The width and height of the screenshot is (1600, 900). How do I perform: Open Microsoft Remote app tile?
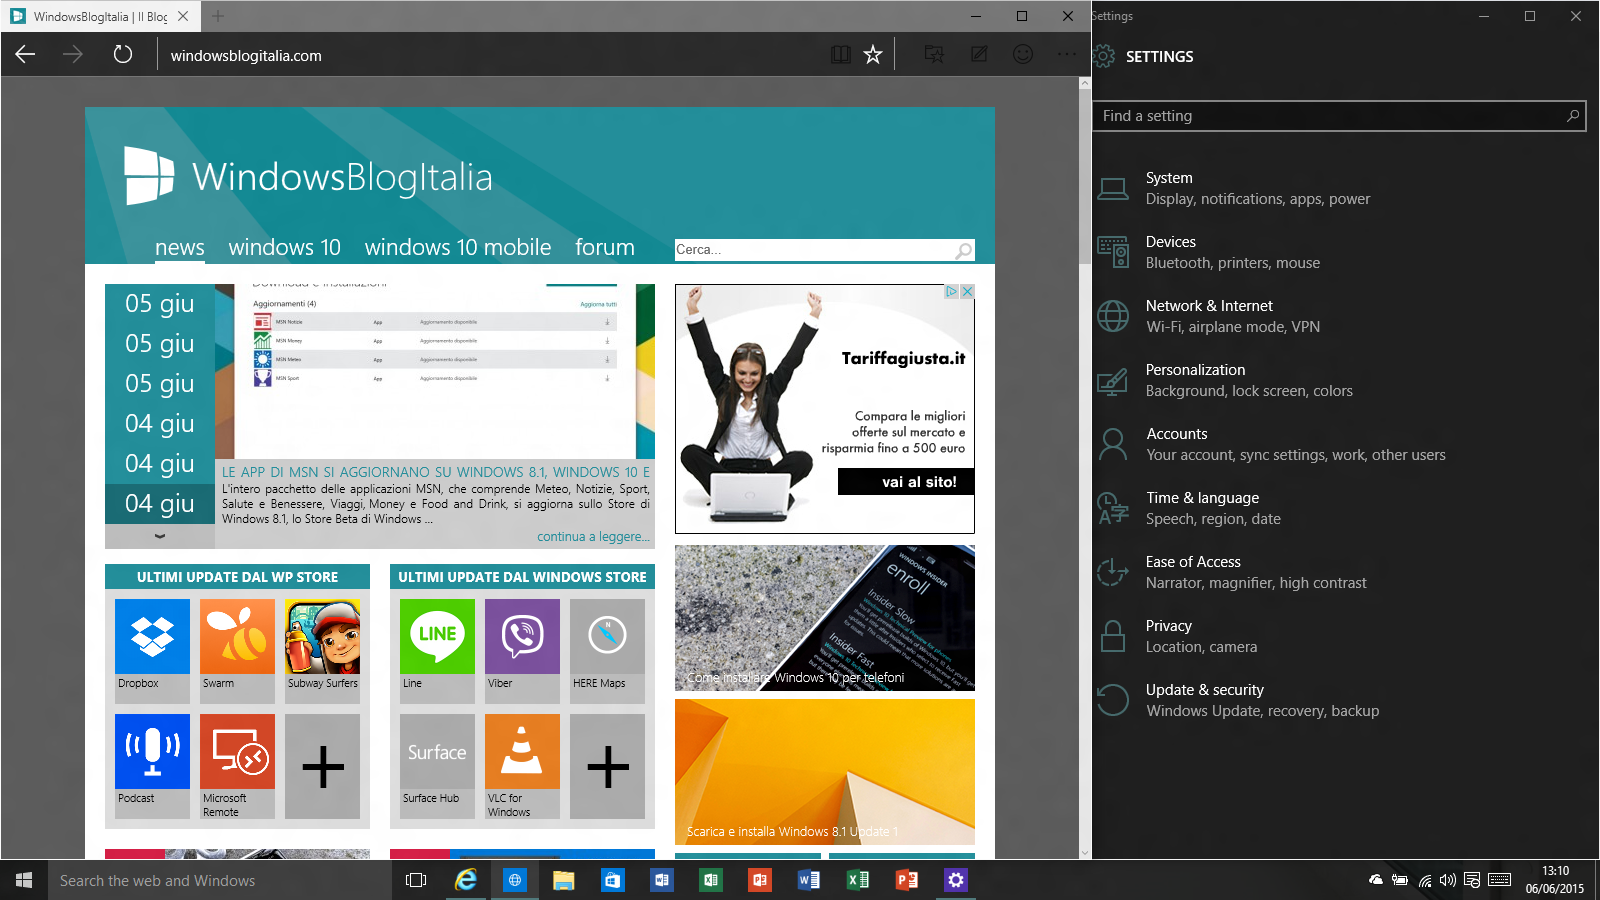237,766
